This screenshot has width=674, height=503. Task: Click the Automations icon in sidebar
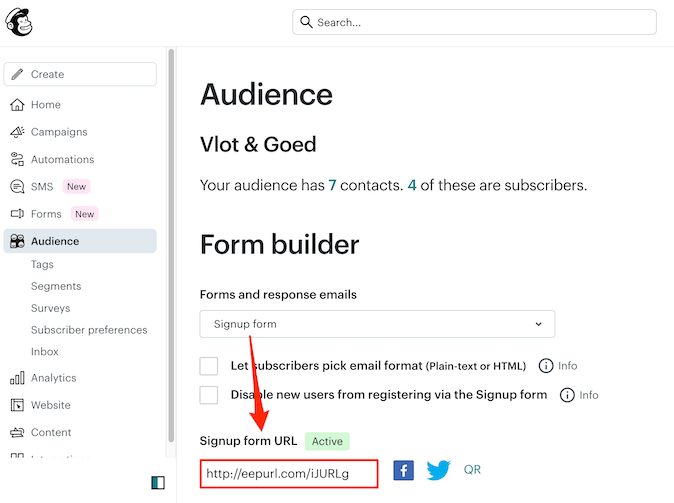tap(17, 159)
